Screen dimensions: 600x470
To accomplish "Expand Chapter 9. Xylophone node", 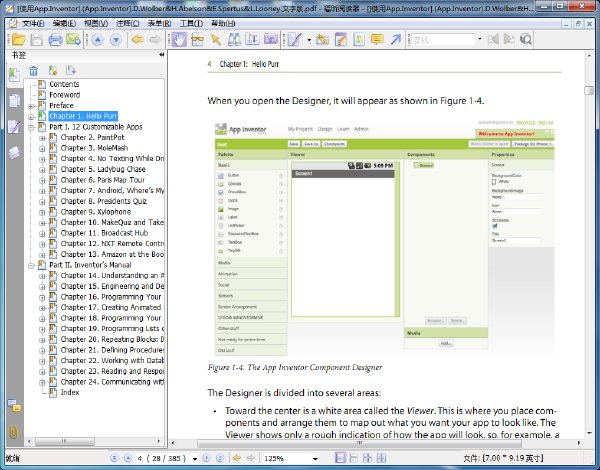I will coord(42,212).
